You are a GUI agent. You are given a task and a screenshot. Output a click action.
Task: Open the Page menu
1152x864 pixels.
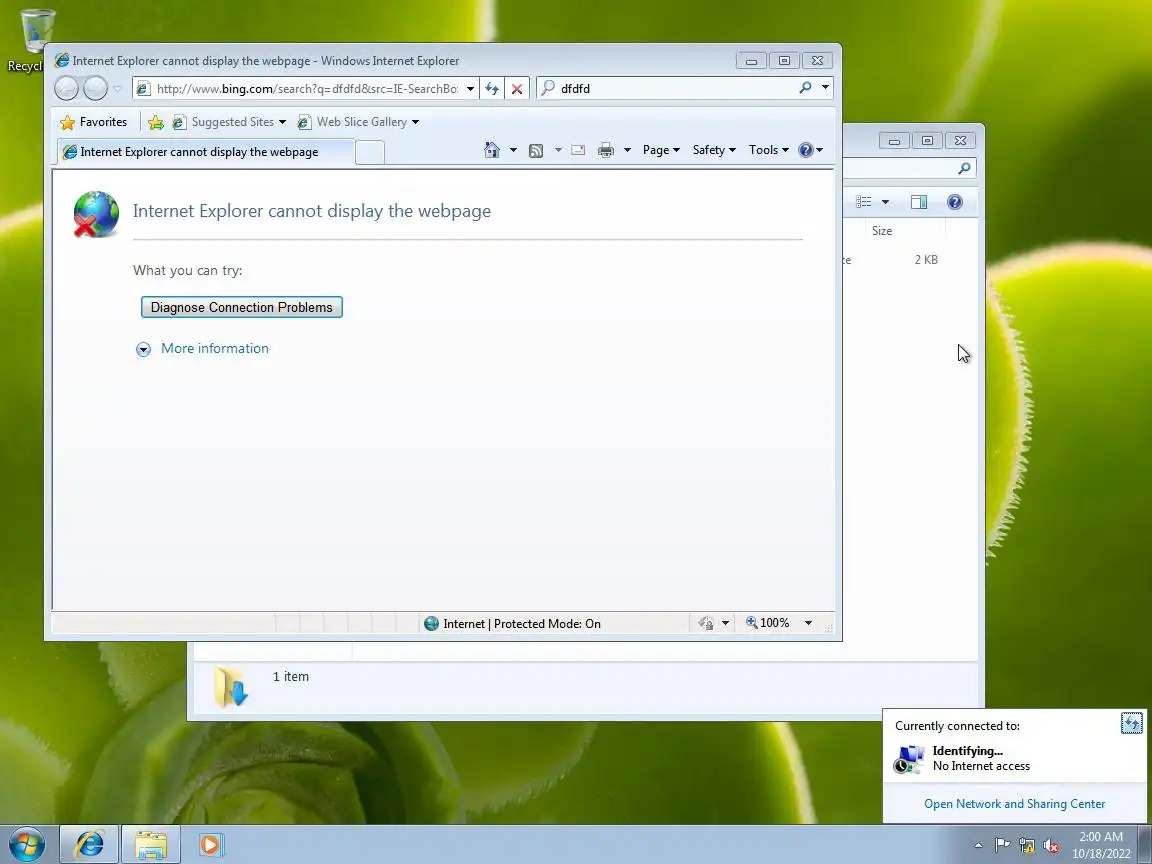coord(661,150)
